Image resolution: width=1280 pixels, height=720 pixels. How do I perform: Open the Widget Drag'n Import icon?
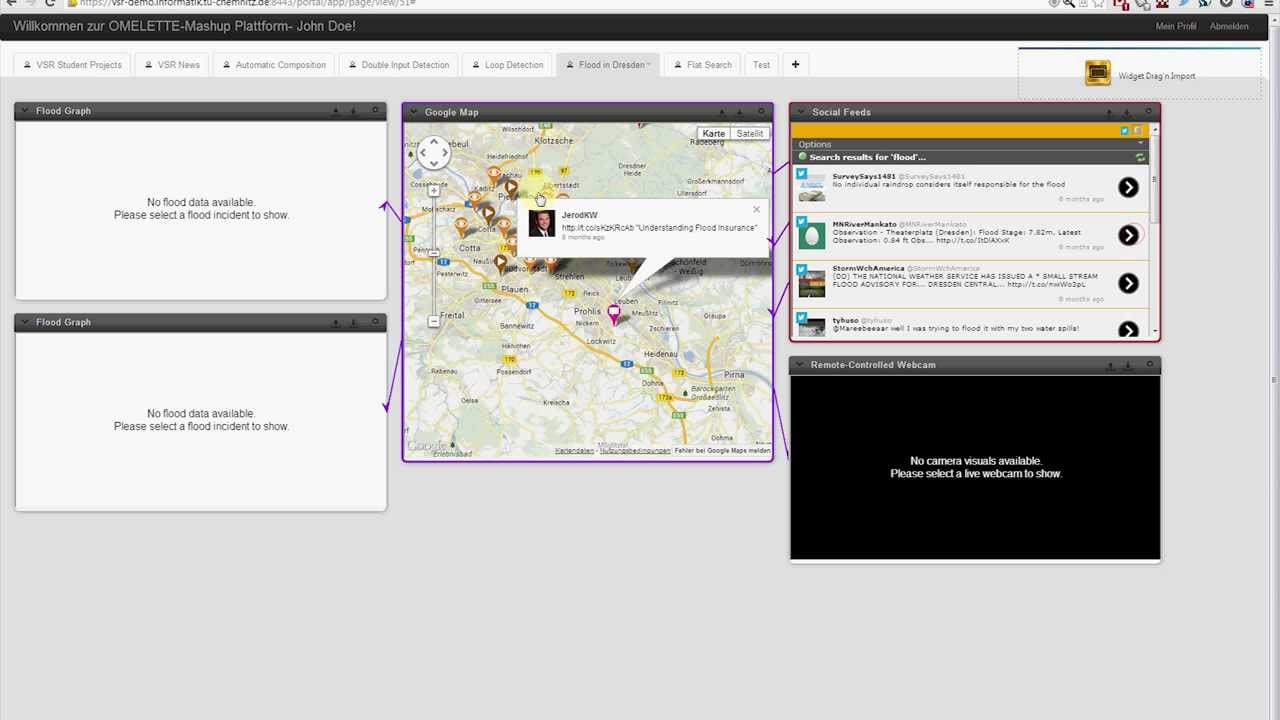pos(1098,74)
